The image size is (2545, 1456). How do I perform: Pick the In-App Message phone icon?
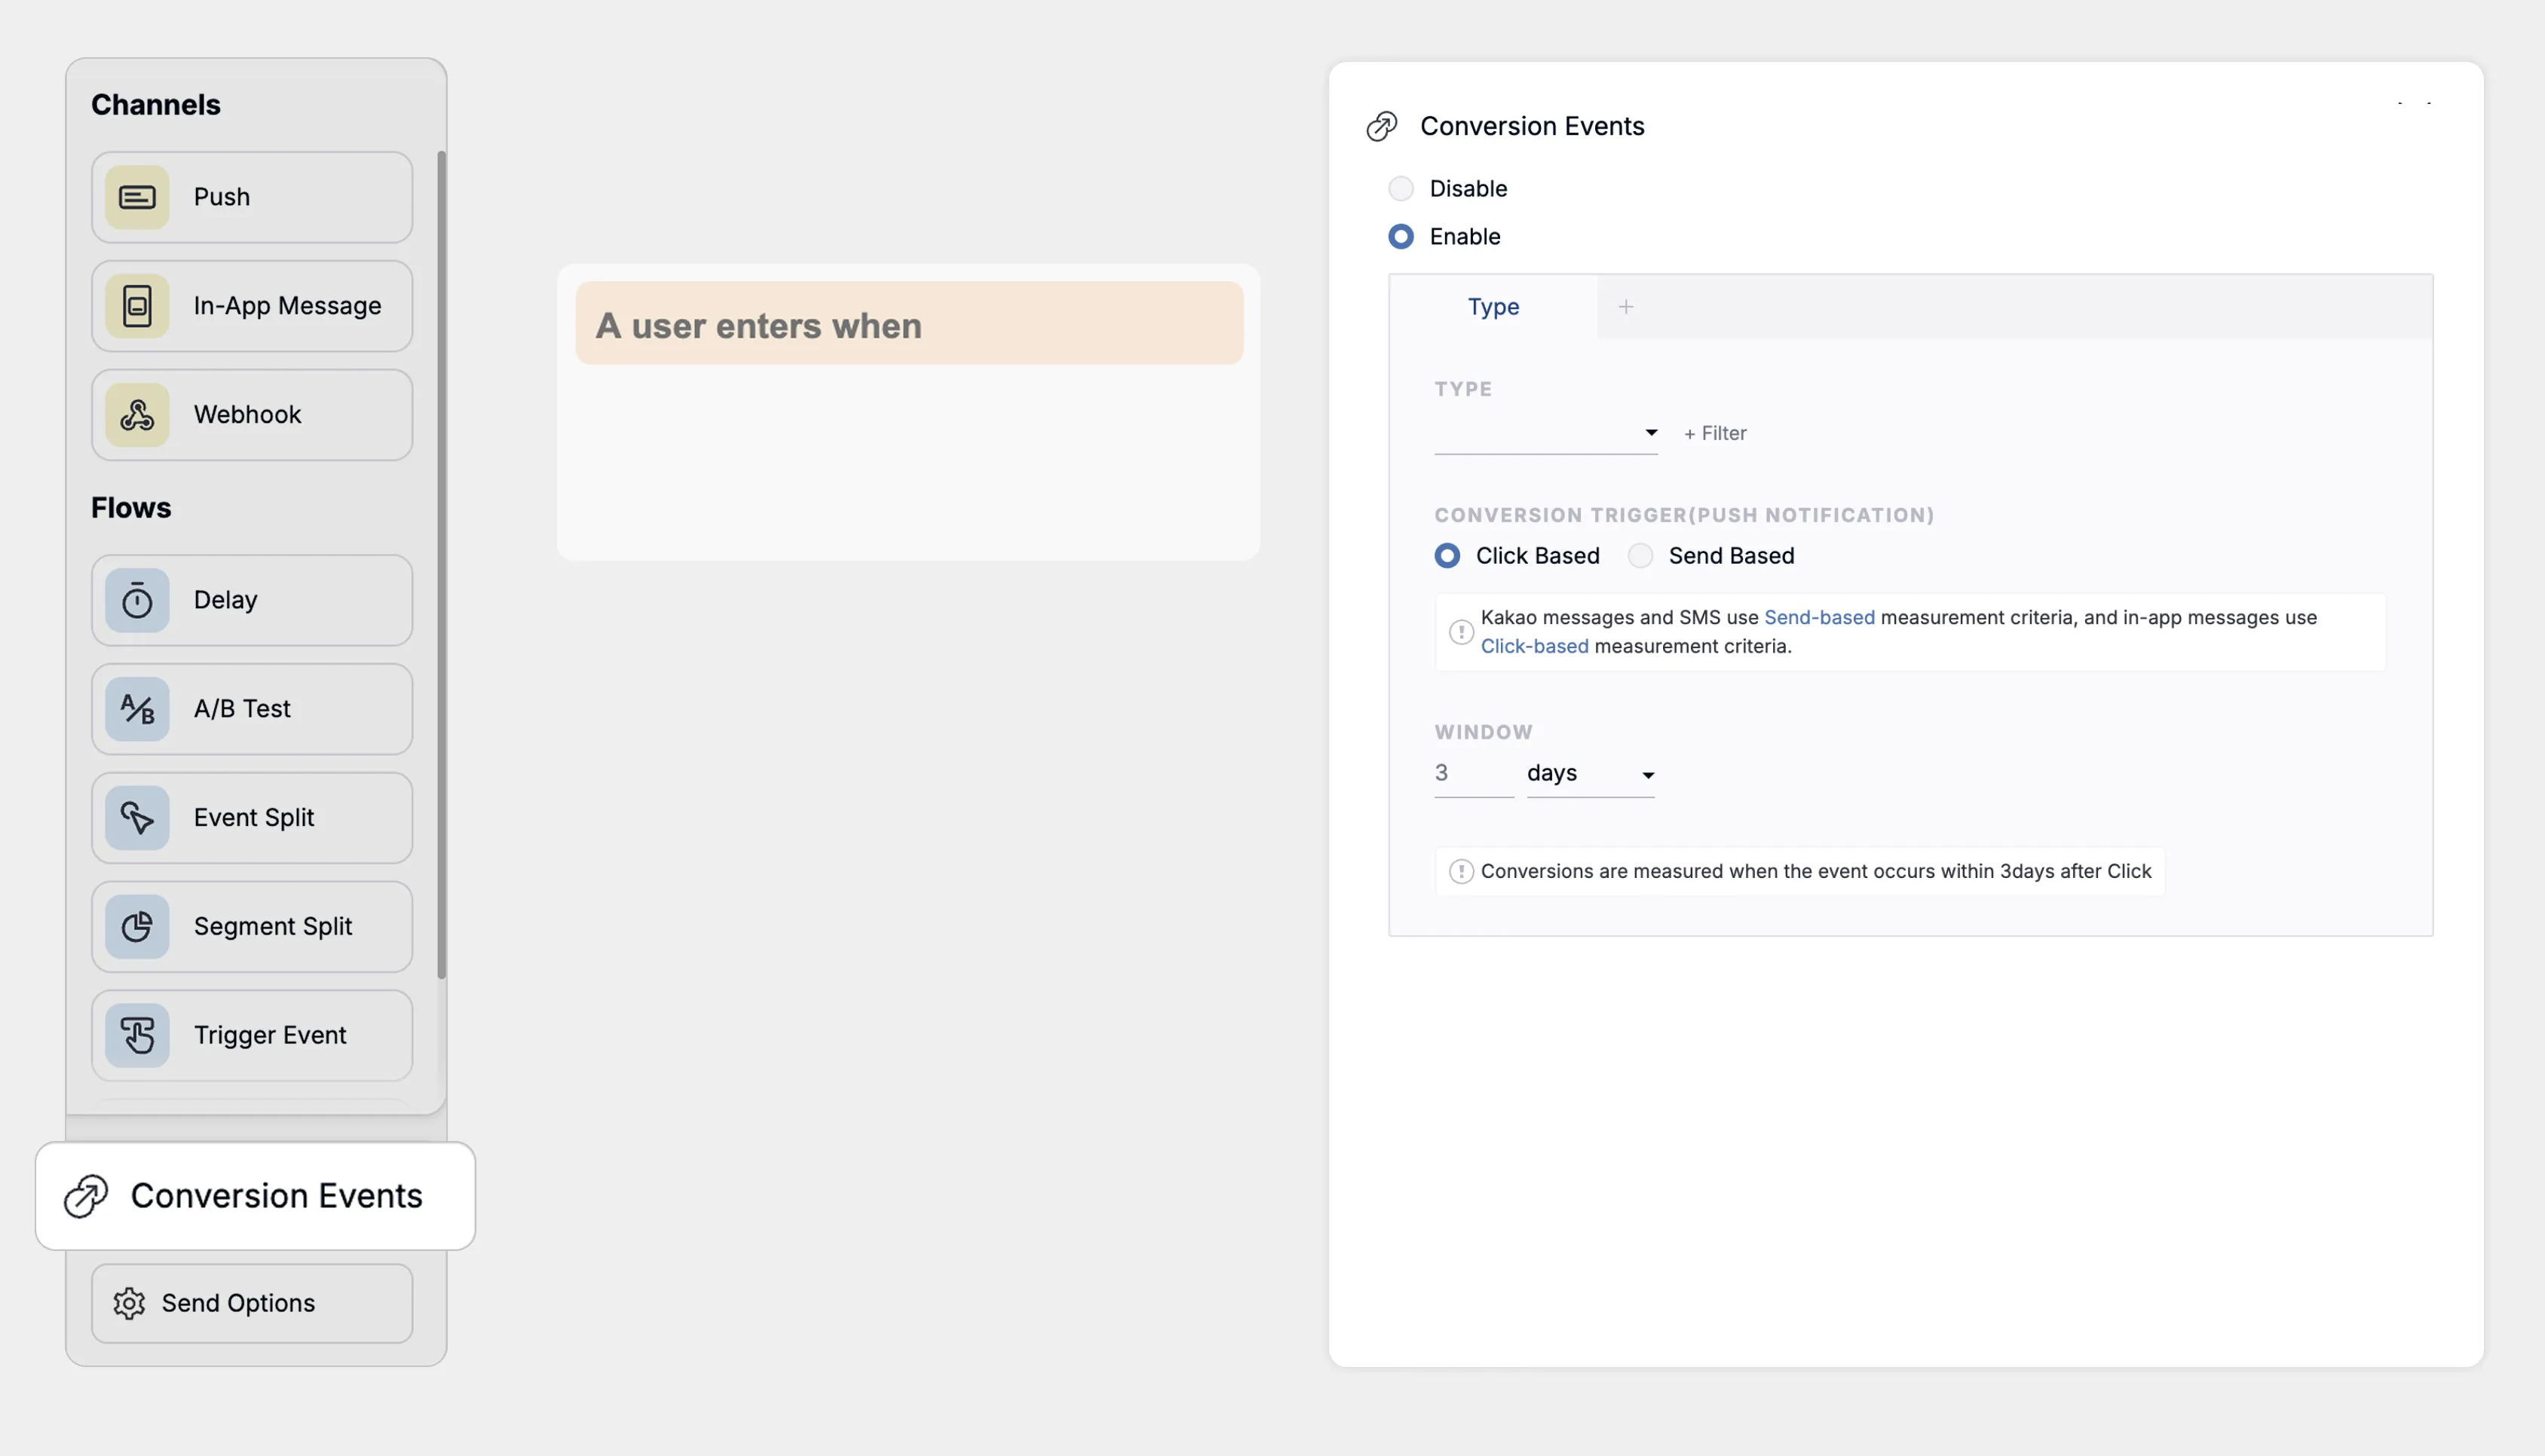(137, 306)
